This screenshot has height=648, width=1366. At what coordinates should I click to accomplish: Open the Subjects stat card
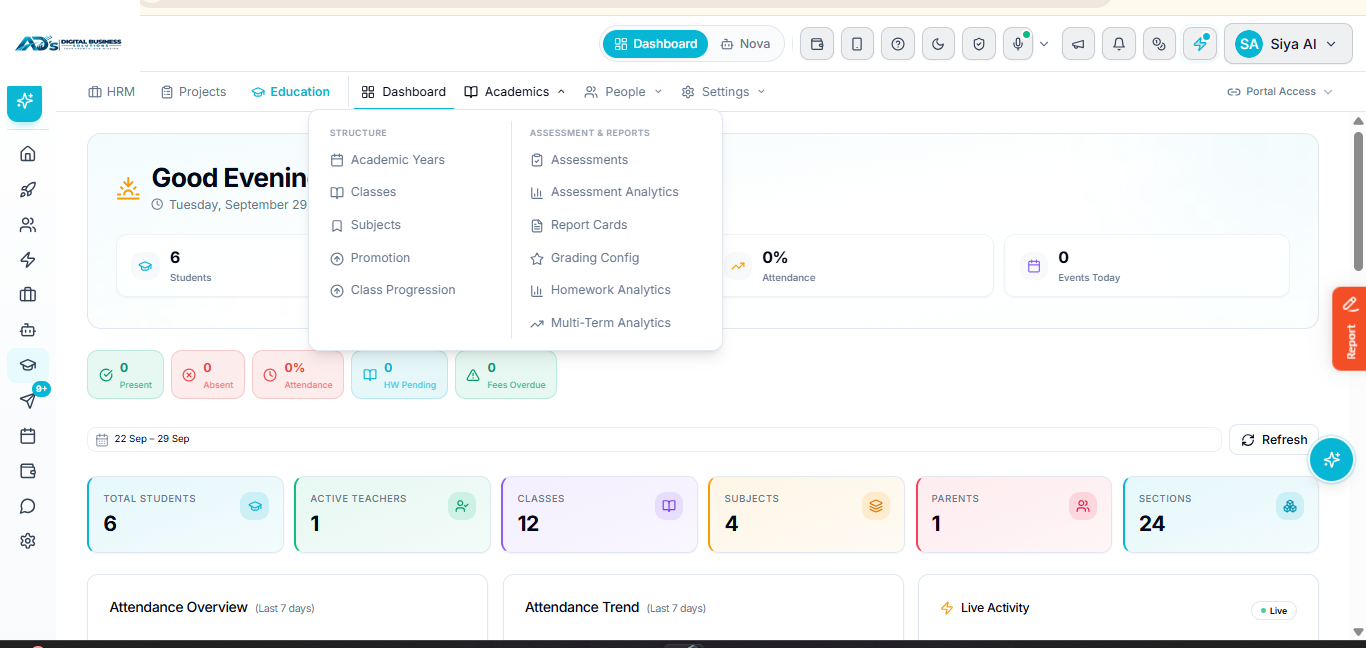[x=806, y=514]
